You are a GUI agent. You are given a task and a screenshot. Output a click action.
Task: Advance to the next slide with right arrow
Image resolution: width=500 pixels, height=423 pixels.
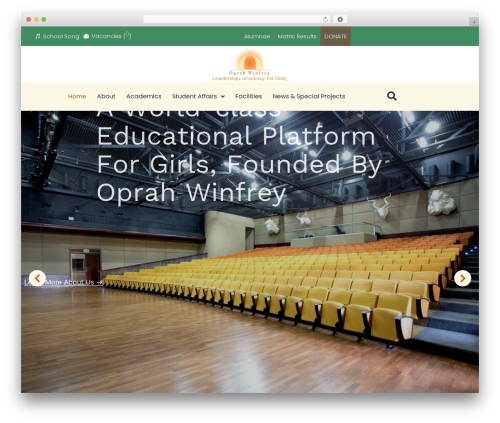pos(463,278)
